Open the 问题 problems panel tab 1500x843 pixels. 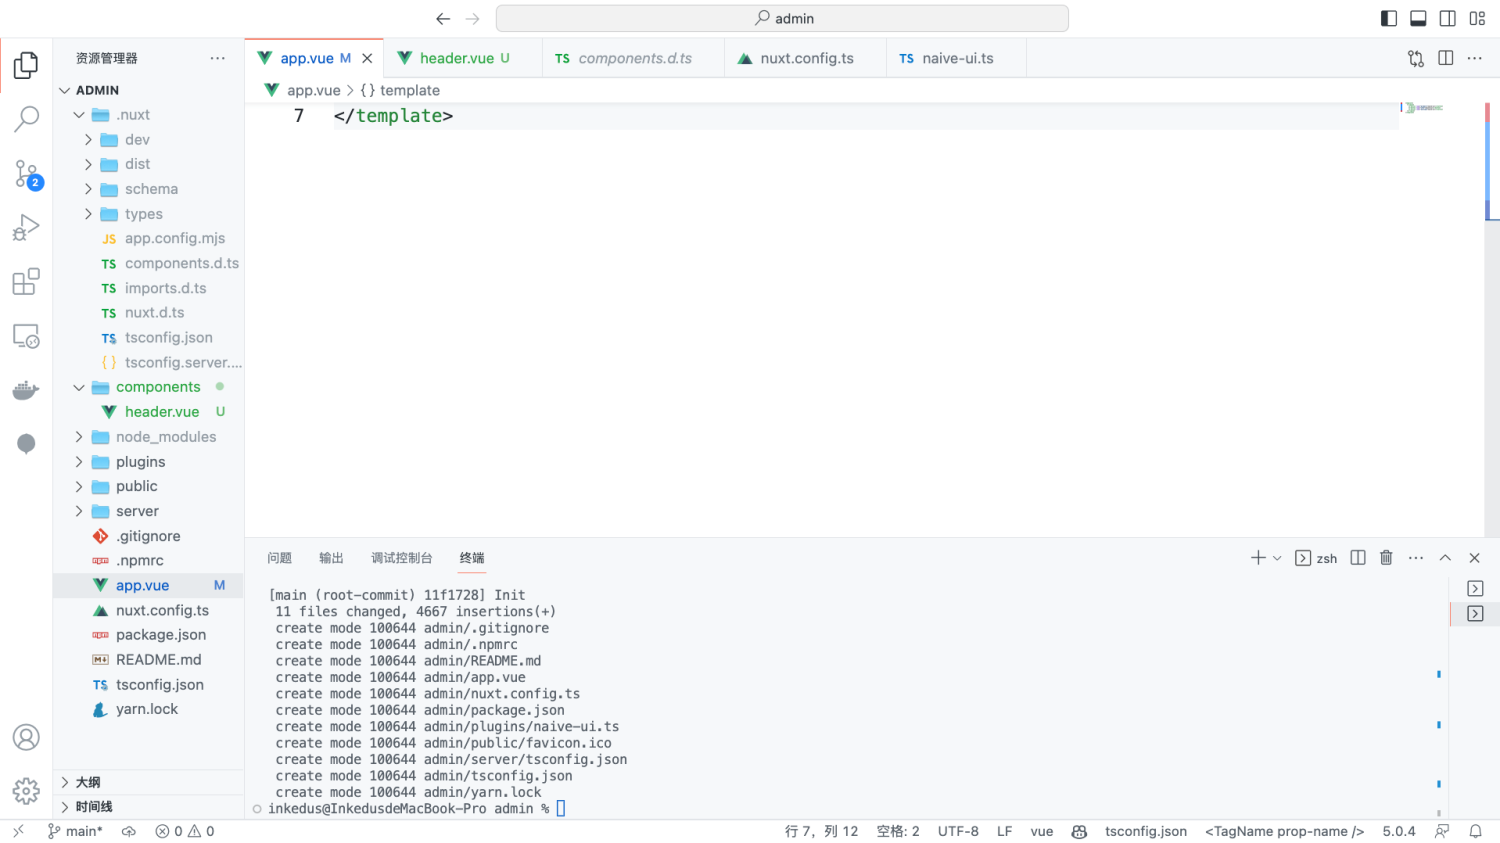point(279,558)
